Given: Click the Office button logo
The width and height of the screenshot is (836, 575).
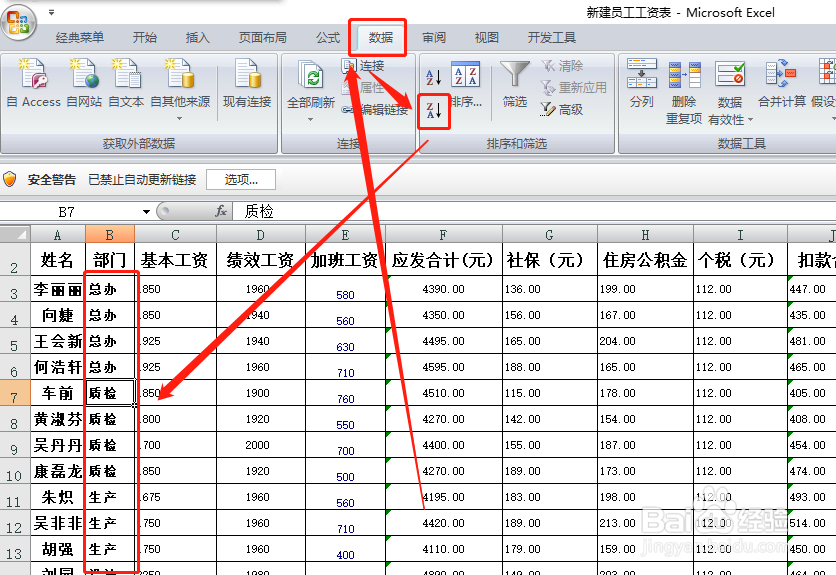Looking at the screenshot, I should (19, 21).
